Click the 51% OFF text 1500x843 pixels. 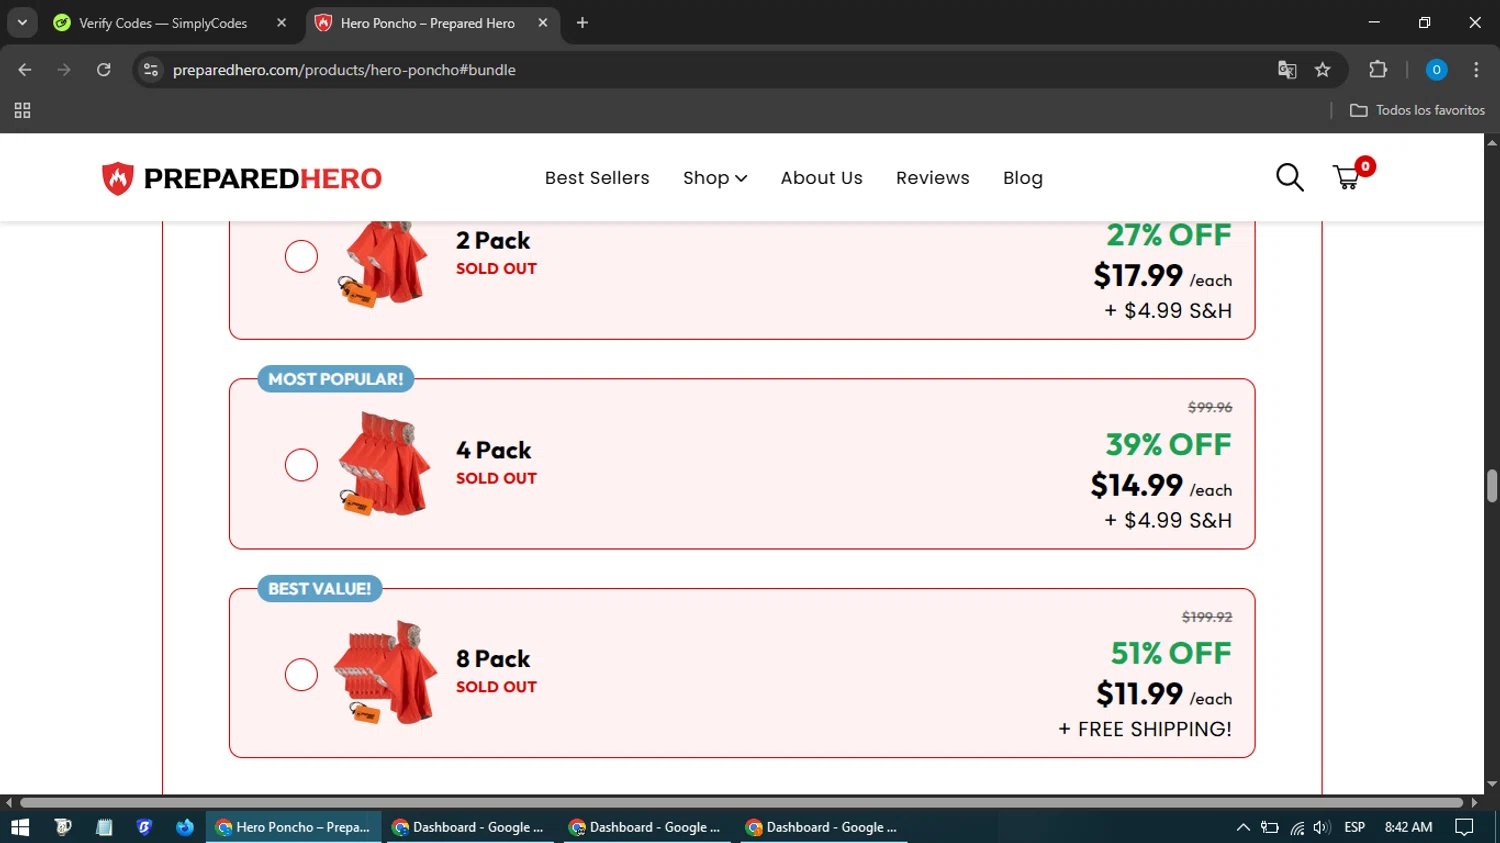point(1171,653)
